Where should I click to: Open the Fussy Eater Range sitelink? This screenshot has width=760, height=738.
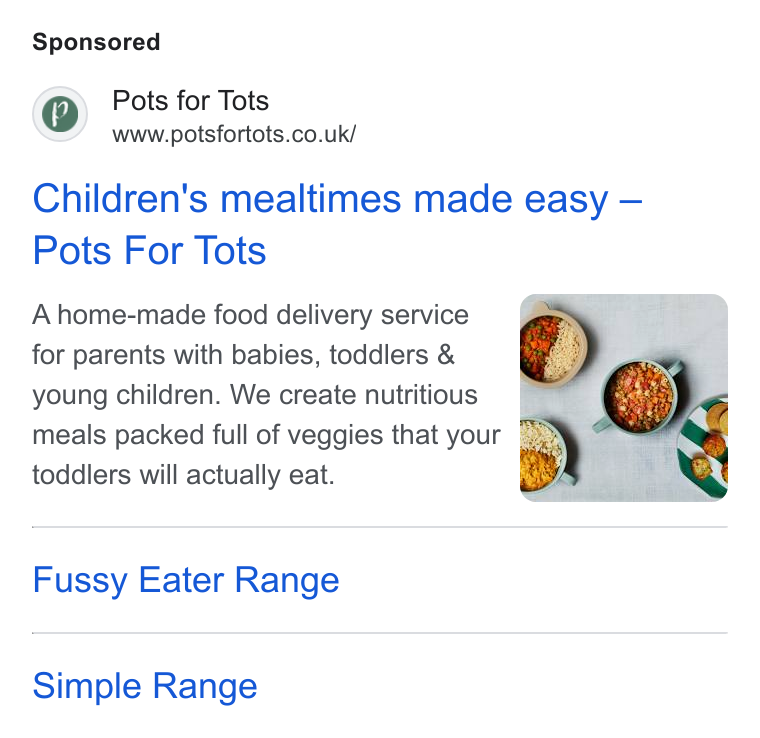[186, 580]
